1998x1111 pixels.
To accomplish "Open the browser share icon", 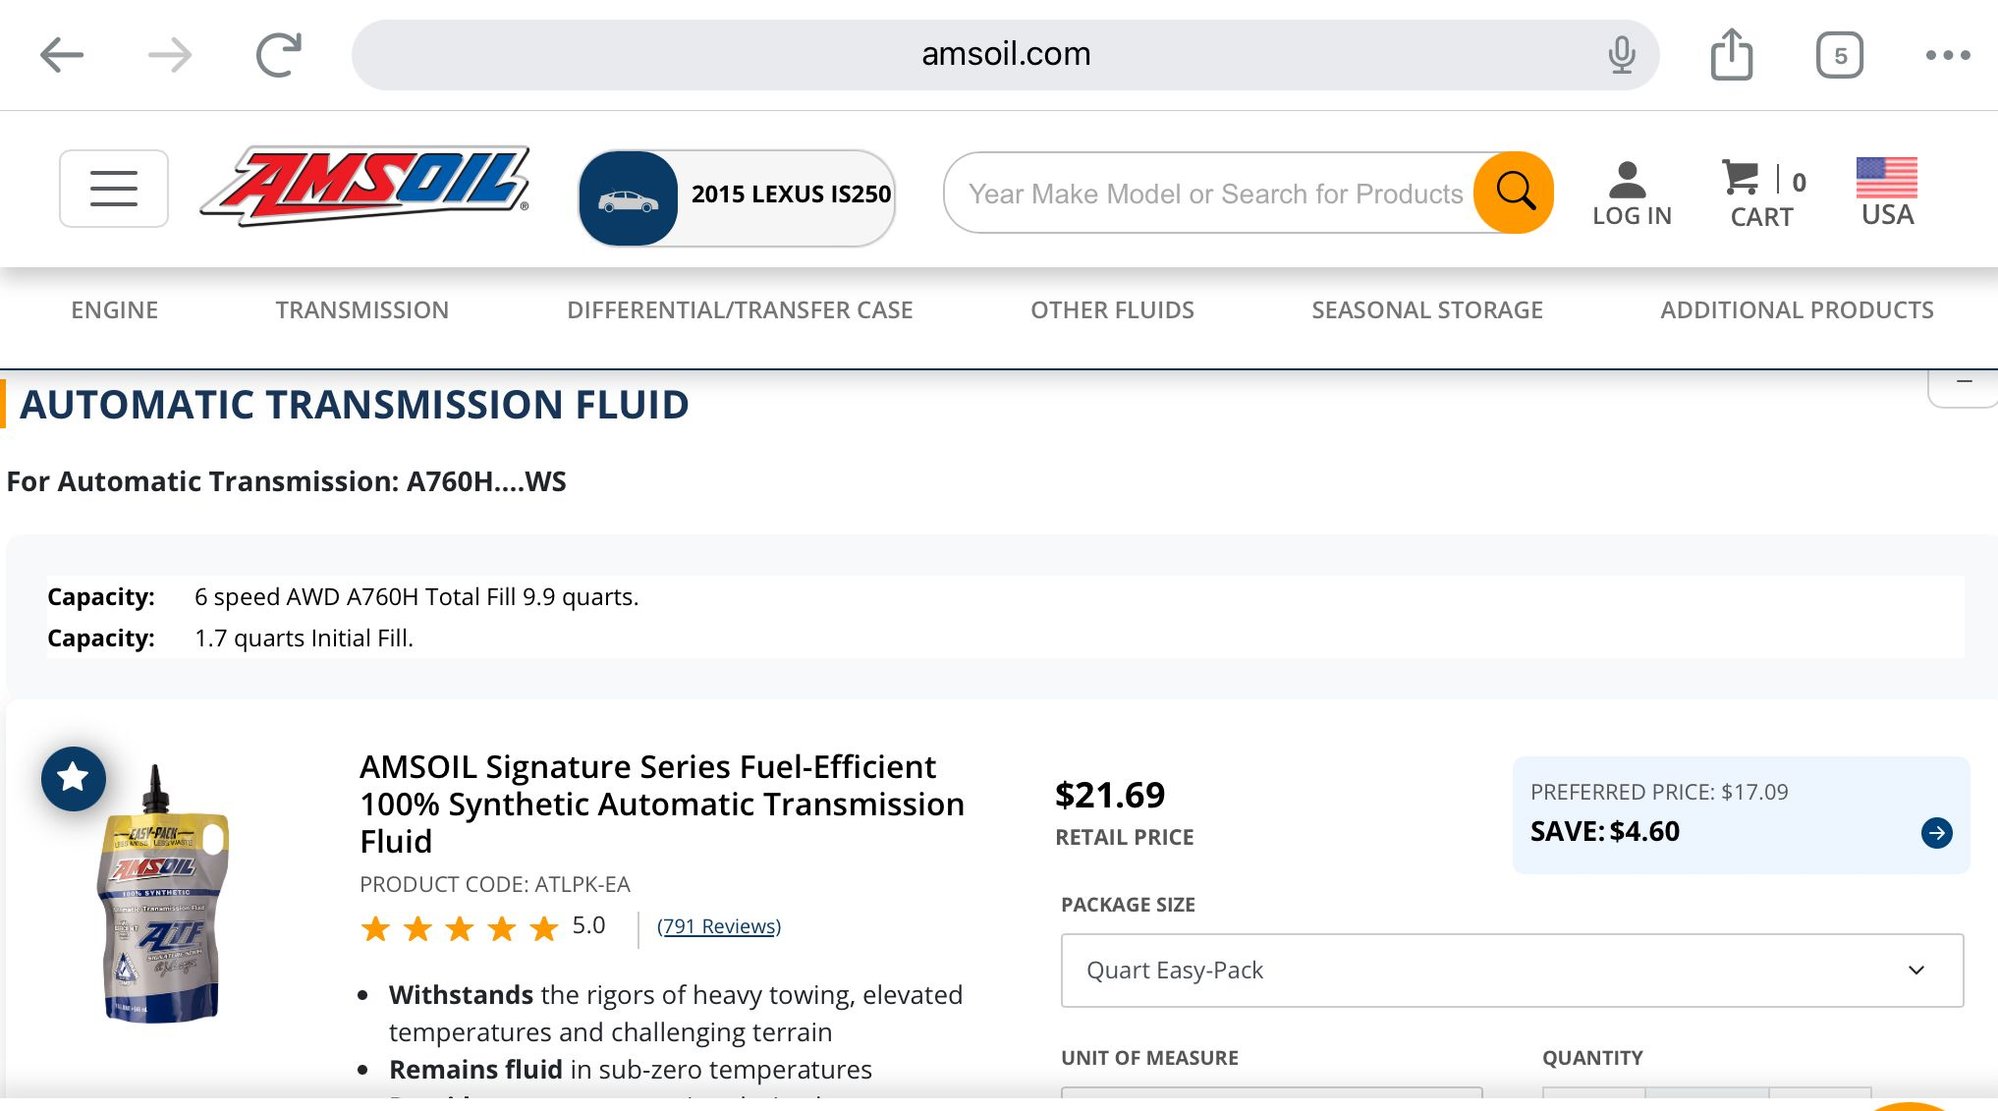I will [x=1731, y=55].
